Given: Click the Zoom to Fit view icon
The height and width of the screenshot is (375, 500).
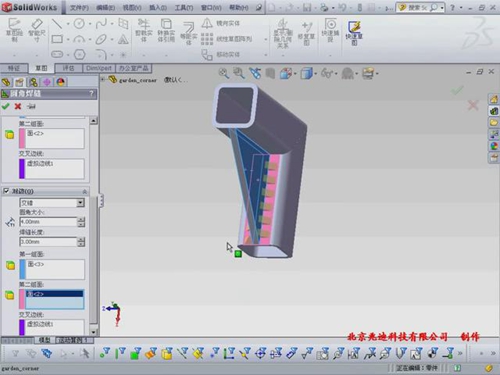Looking at the screenshot, I should pyautogui.click(x=224, y=73).
